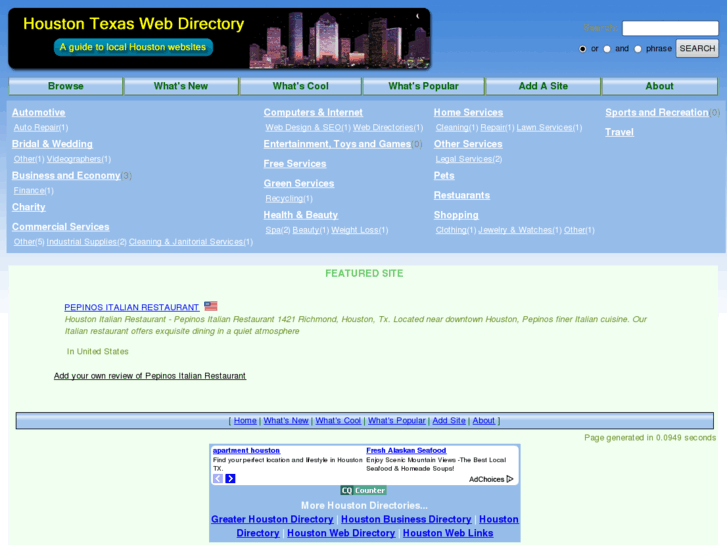Click the footer Home link
This screenshot has width=727, height=545.
point(245,421)
